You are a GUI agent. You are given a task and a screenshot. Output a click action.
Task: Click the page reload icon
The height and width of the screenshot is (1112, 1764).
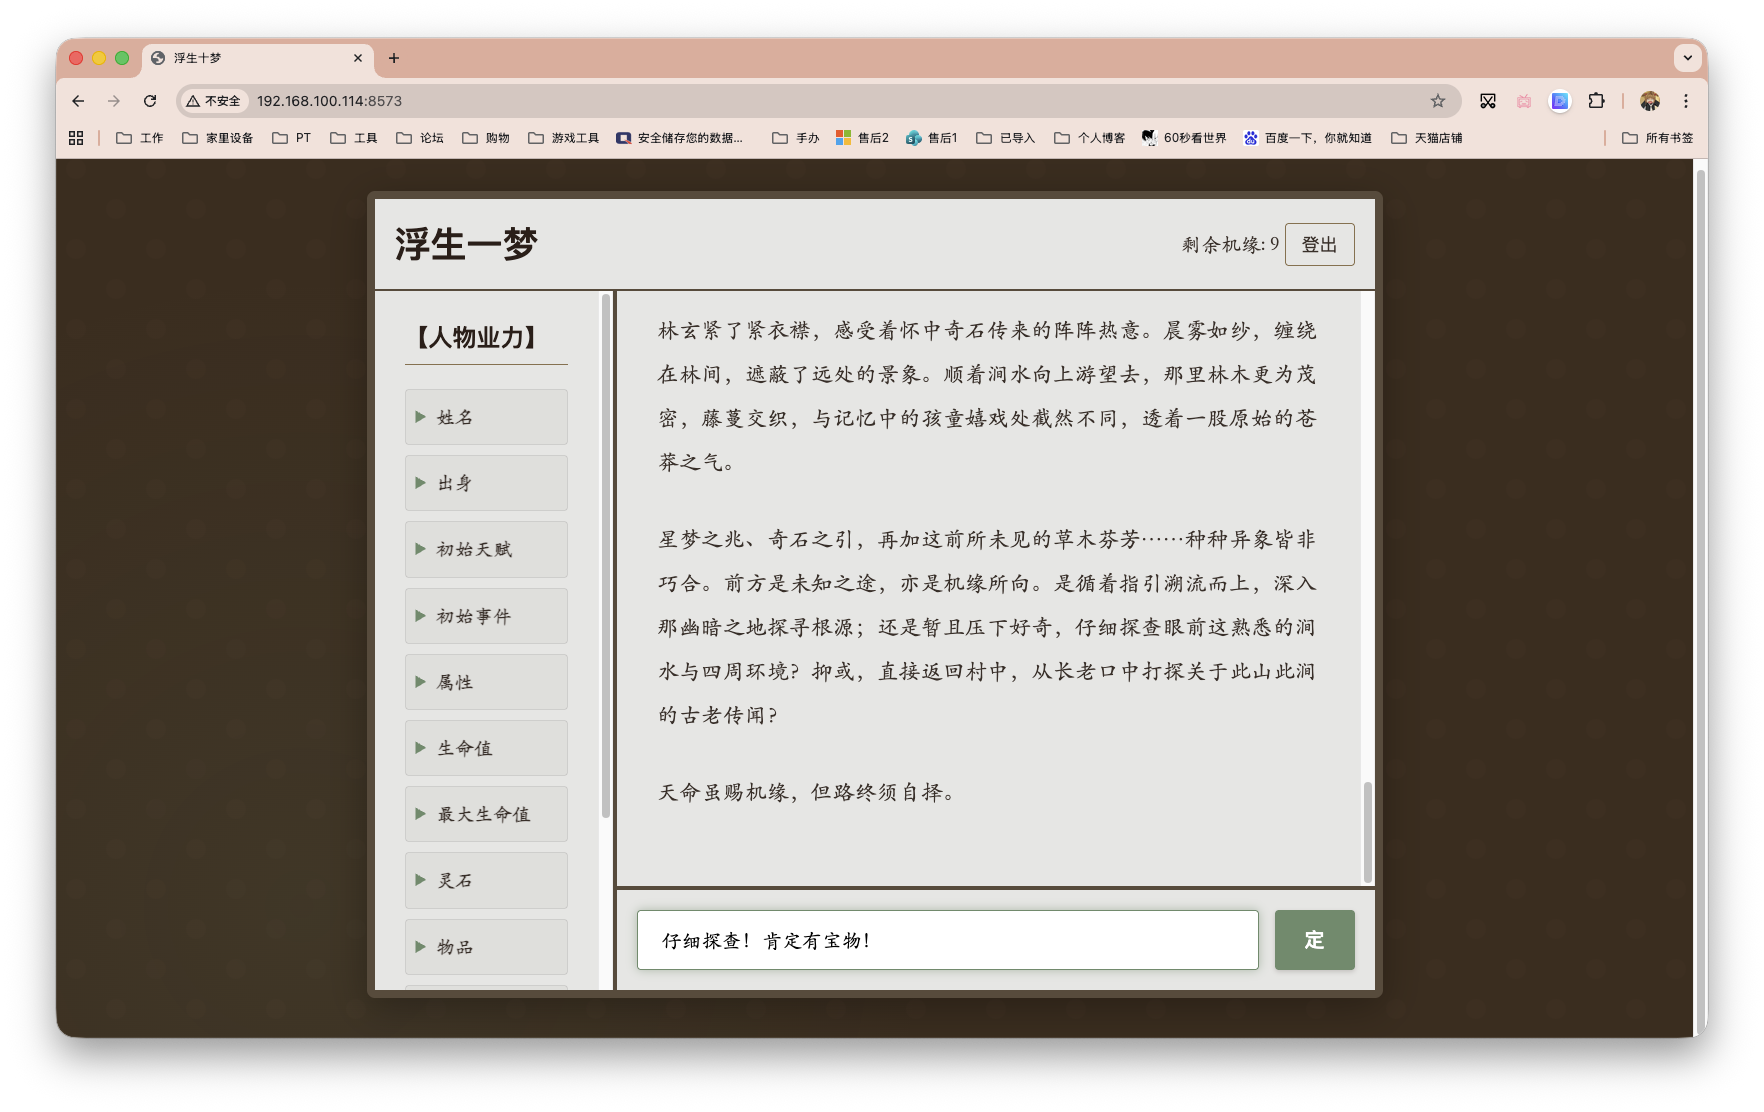point(150,101)
